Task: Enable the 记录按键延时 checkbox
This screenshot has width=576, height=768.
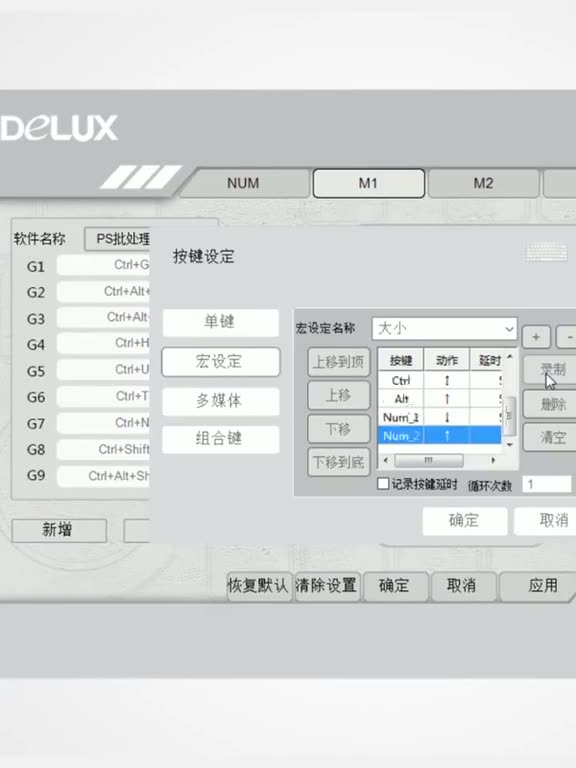Action: 383,484
